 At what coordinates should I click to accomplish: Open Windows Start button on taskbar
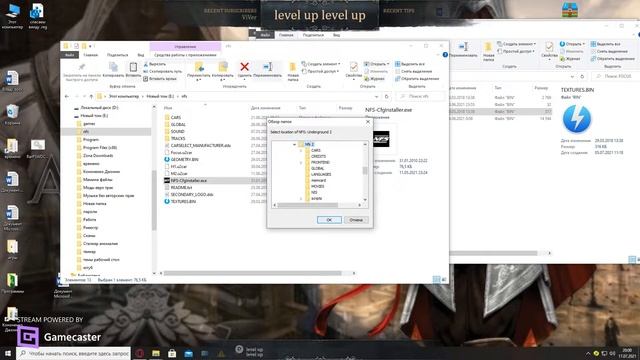8,353
